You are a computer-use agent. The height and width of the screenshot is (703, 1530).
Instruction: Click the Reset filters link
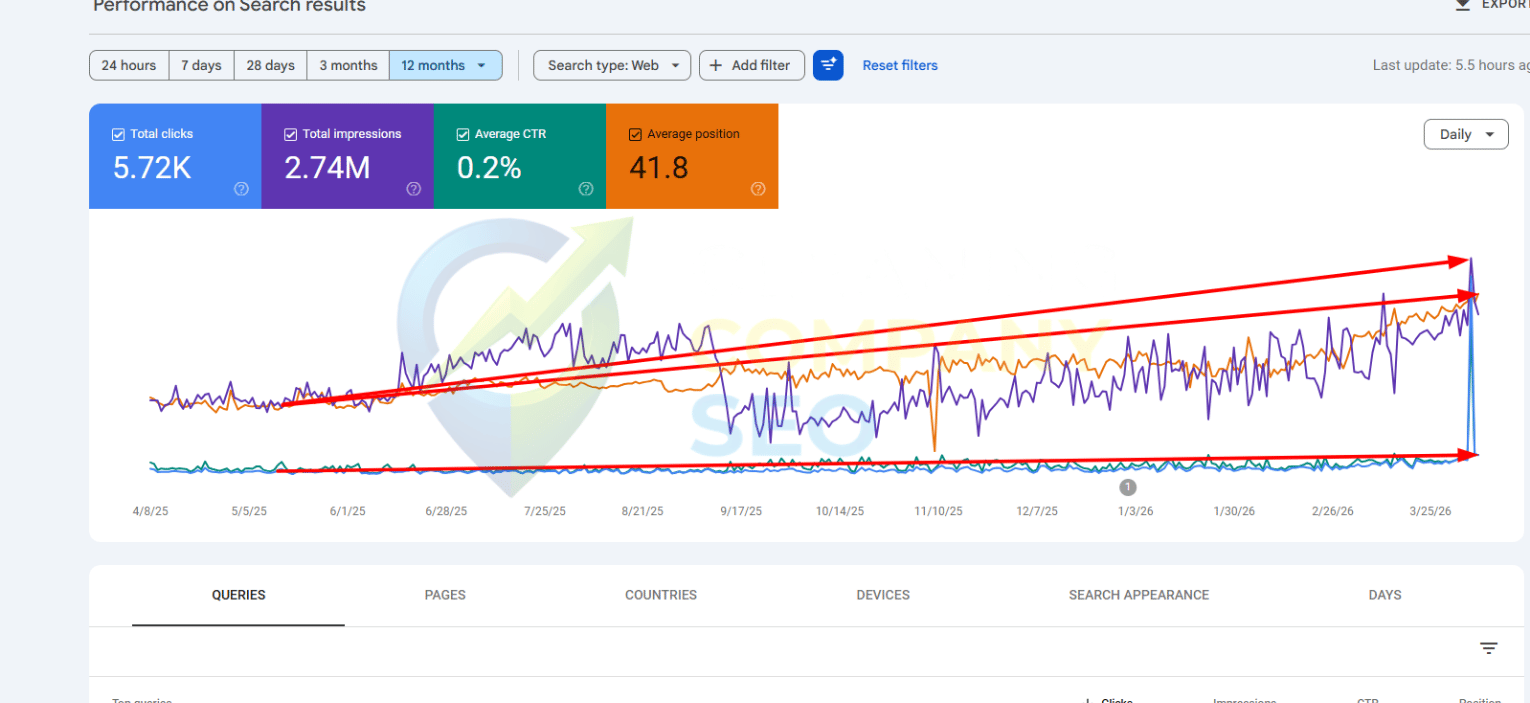click(x=899, y=65)
